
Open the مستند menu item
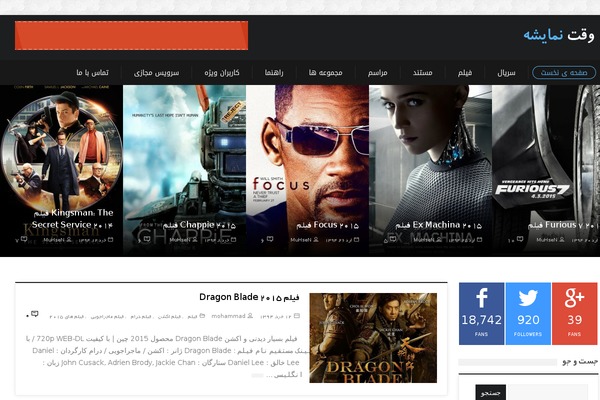point(423,73)
